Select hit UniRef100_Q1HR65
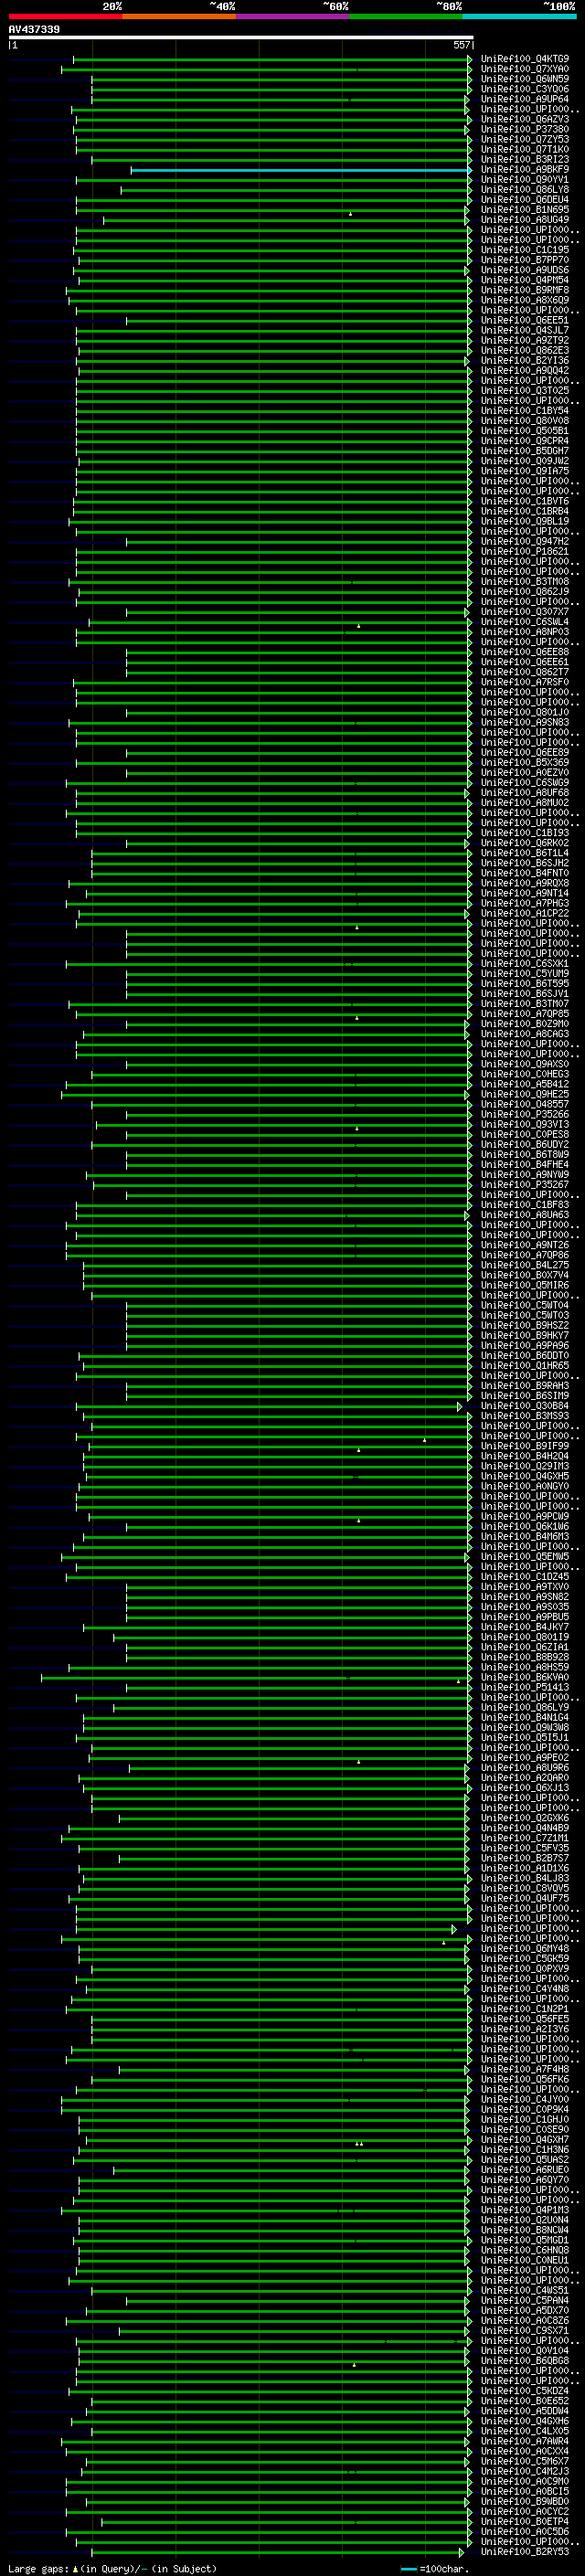 pyautogui.click(x=525, y=1366)
